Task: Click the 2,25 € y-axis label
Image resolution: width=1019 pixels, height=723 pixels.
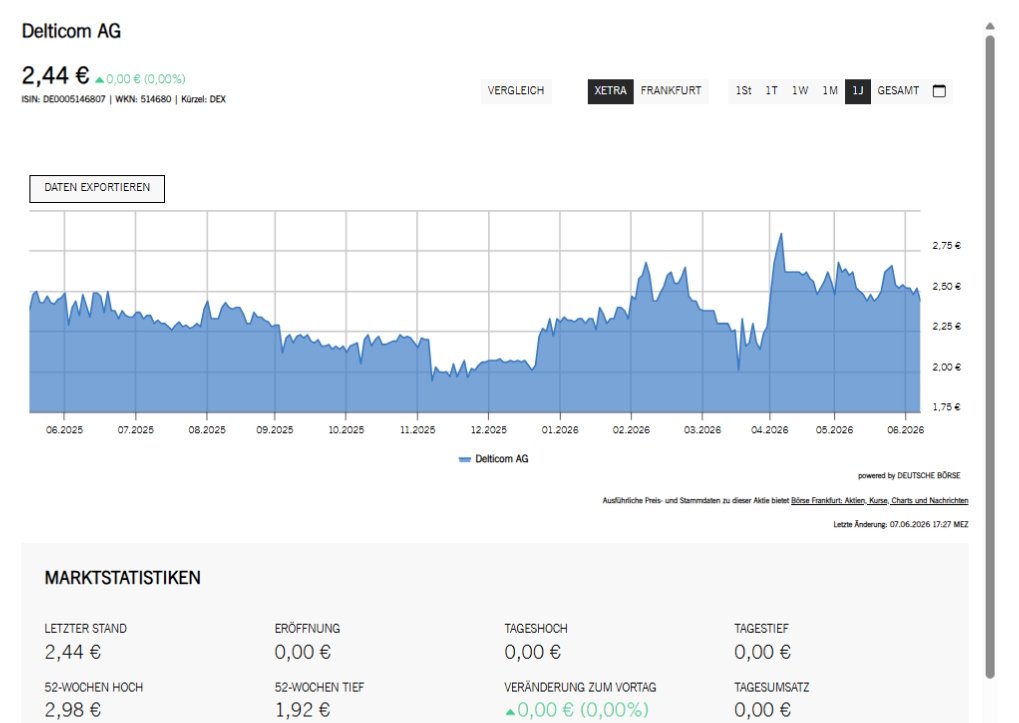Action: 946,327
